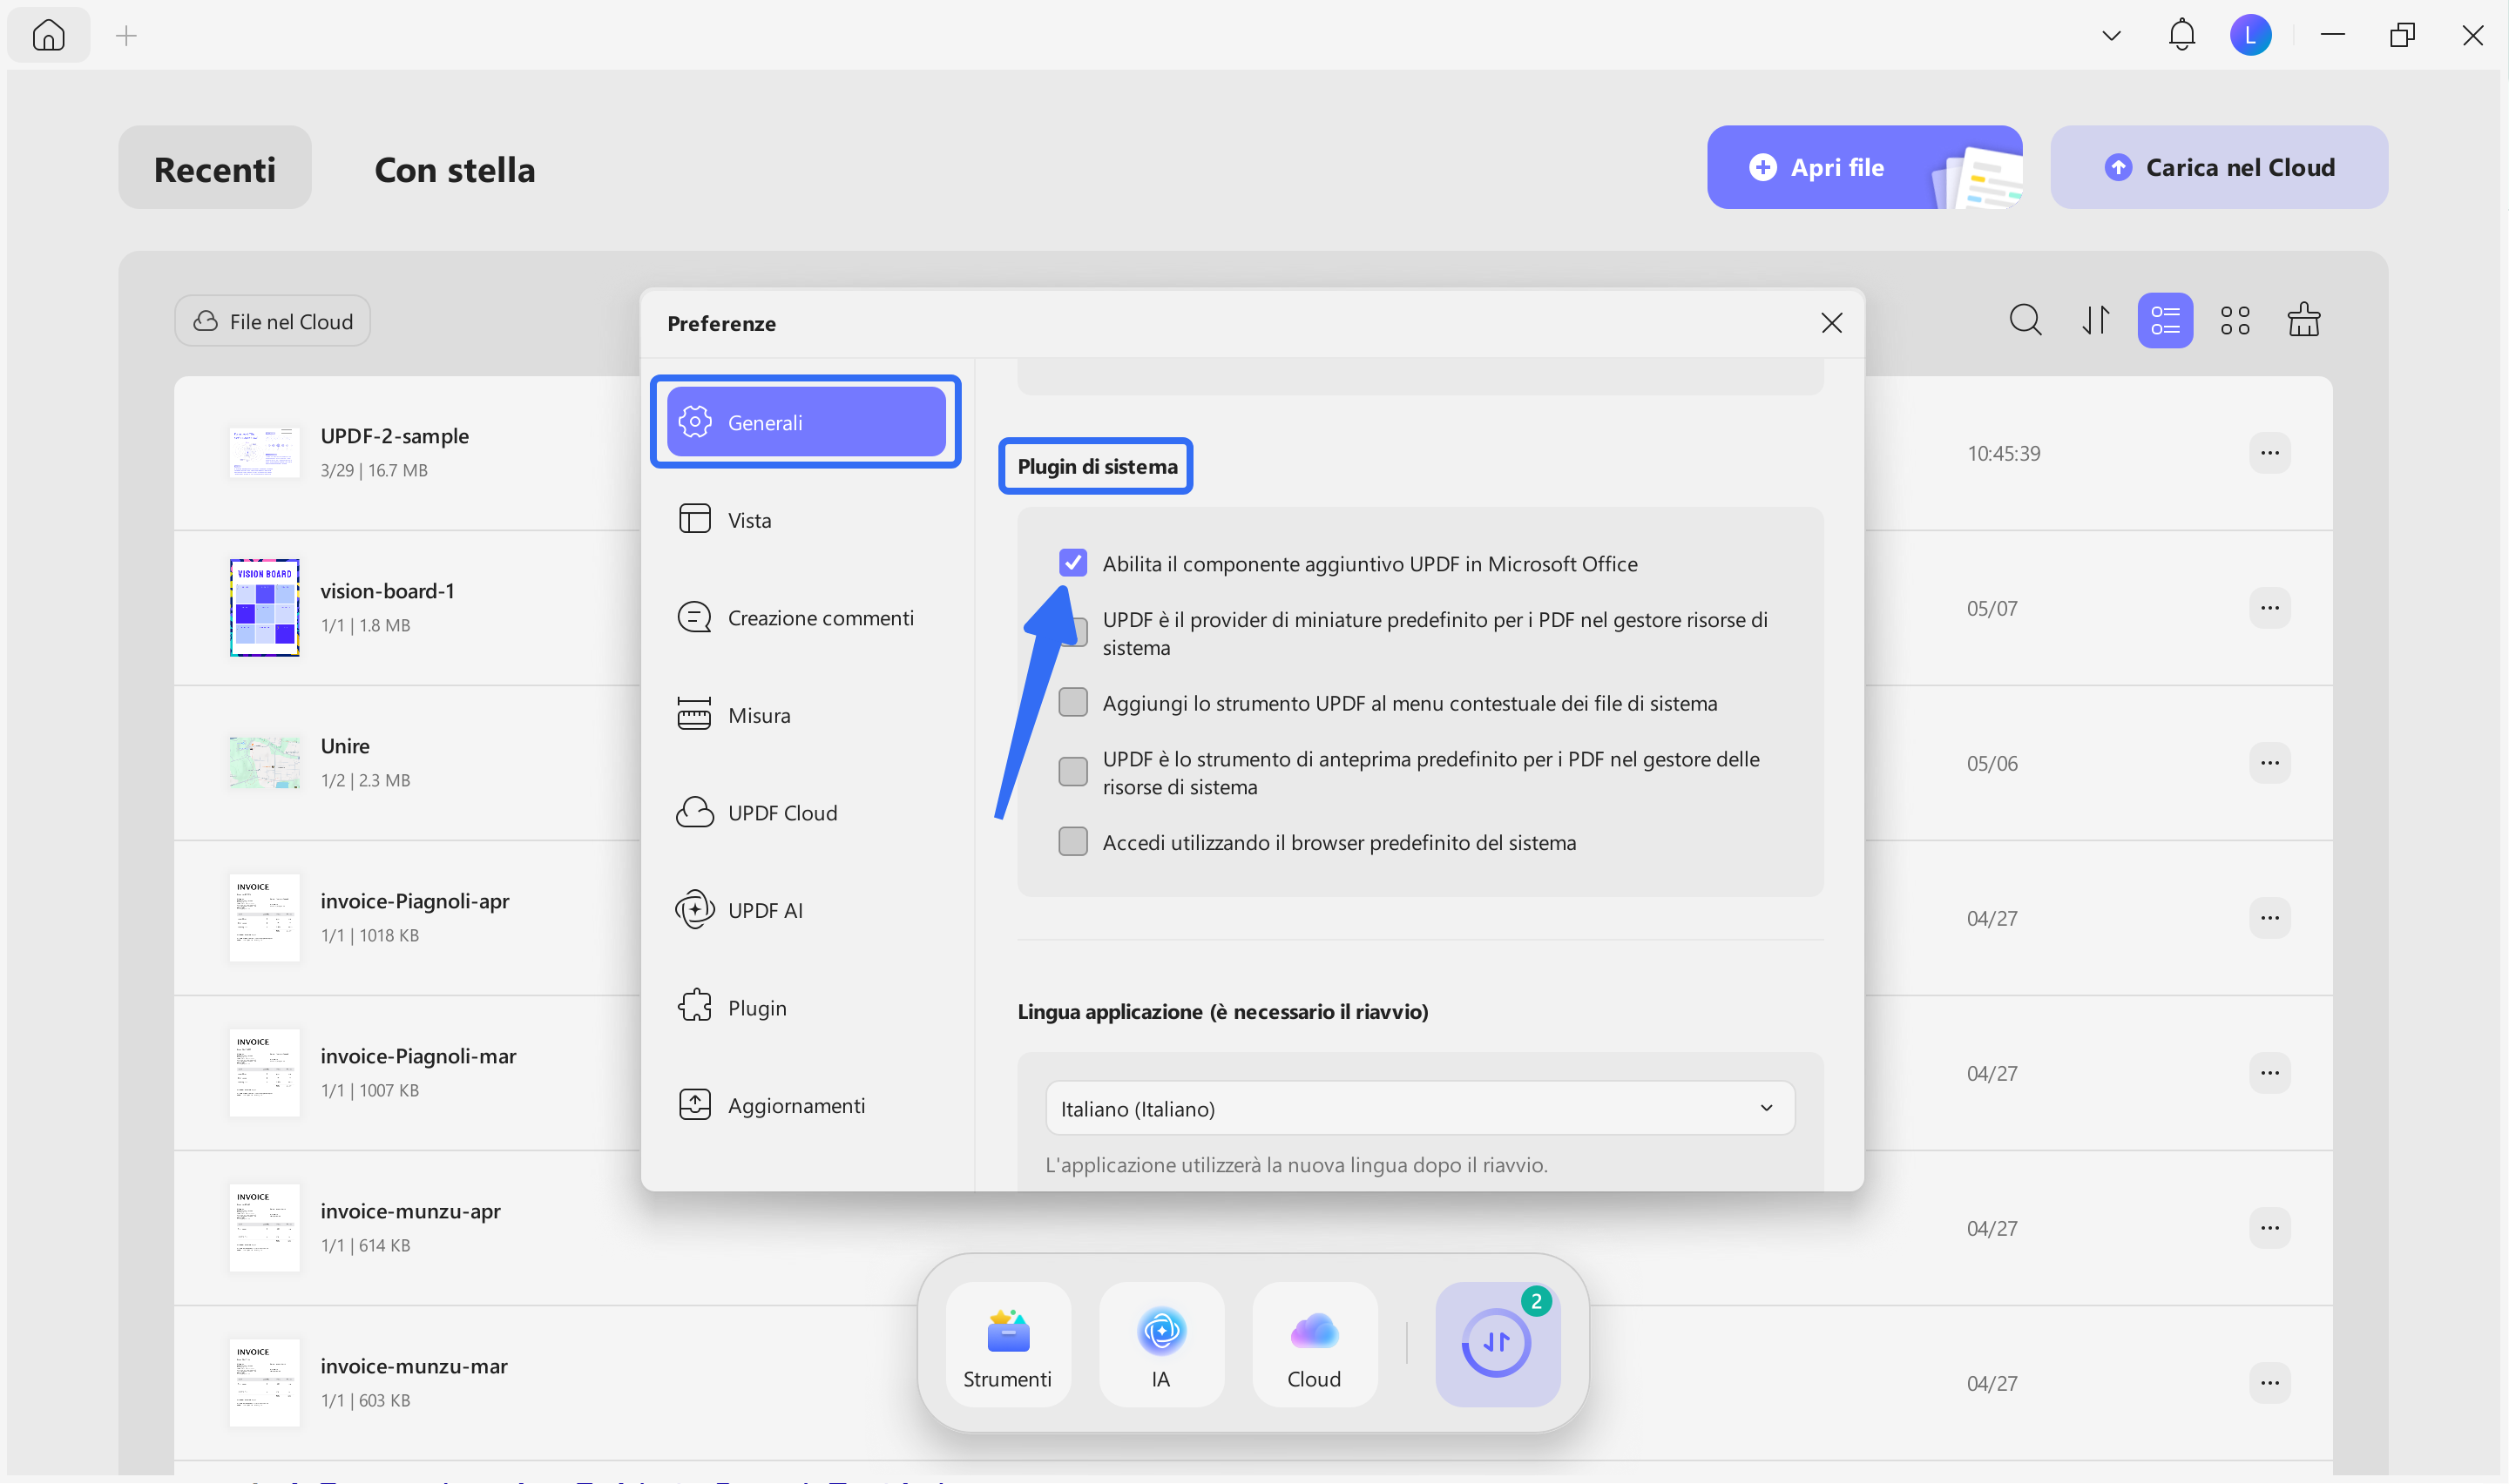Add a new tab with plus icon
This screenshot has width=2509, height=1484.
(x=126, y=37)
